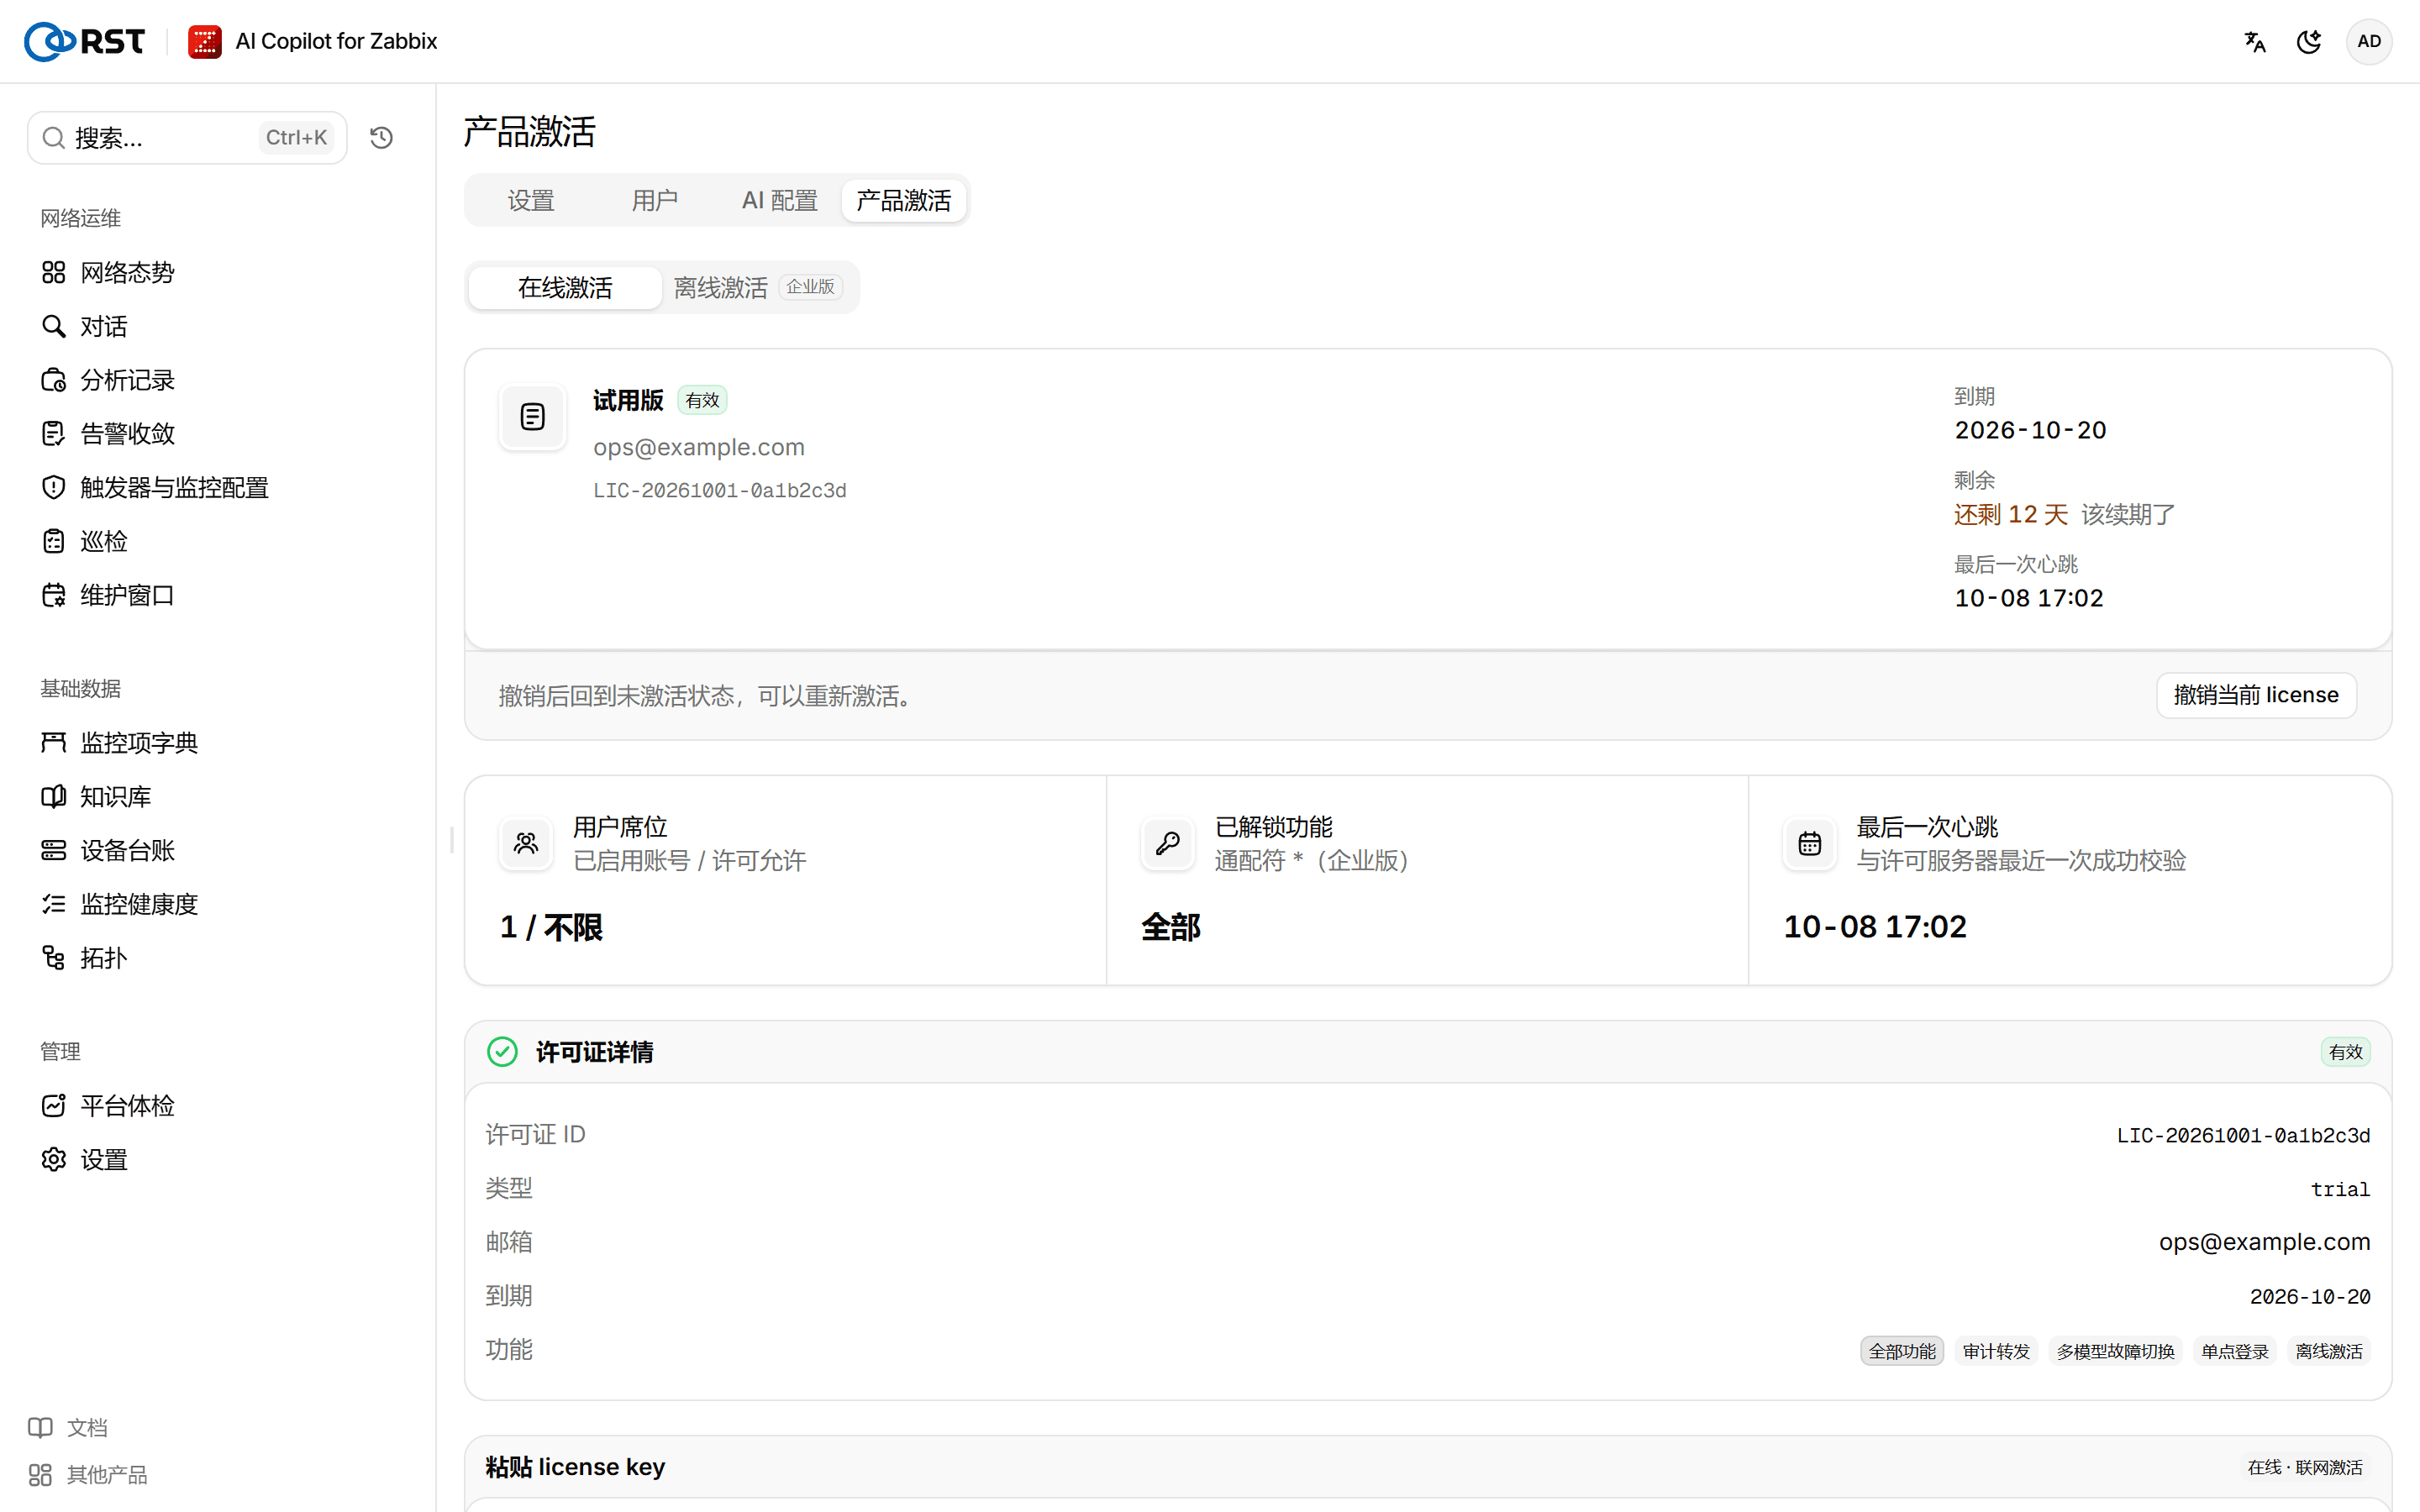The height and width of the screenshot is (1512, 2420).
Task: Click the 最后一次心跳 calendar icon
Action: click(1810, 843)
